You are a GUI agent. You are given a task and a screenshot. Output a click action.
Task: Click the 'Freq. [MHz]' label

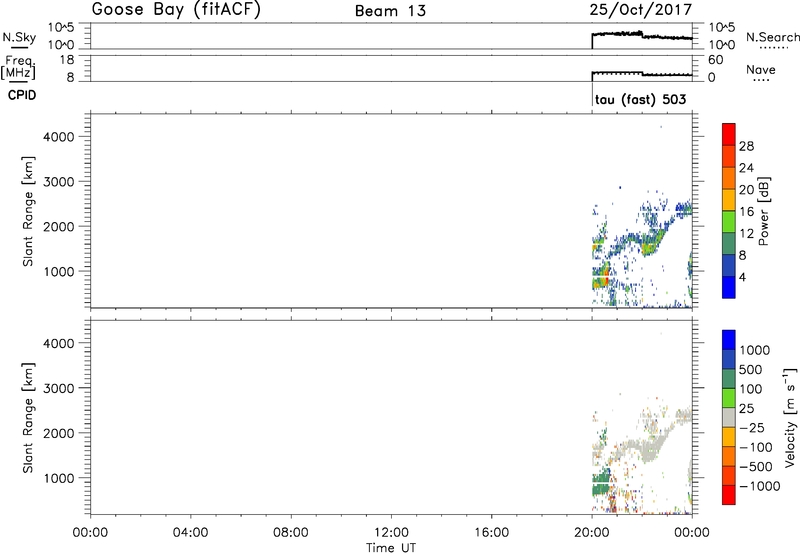[18, 67]
